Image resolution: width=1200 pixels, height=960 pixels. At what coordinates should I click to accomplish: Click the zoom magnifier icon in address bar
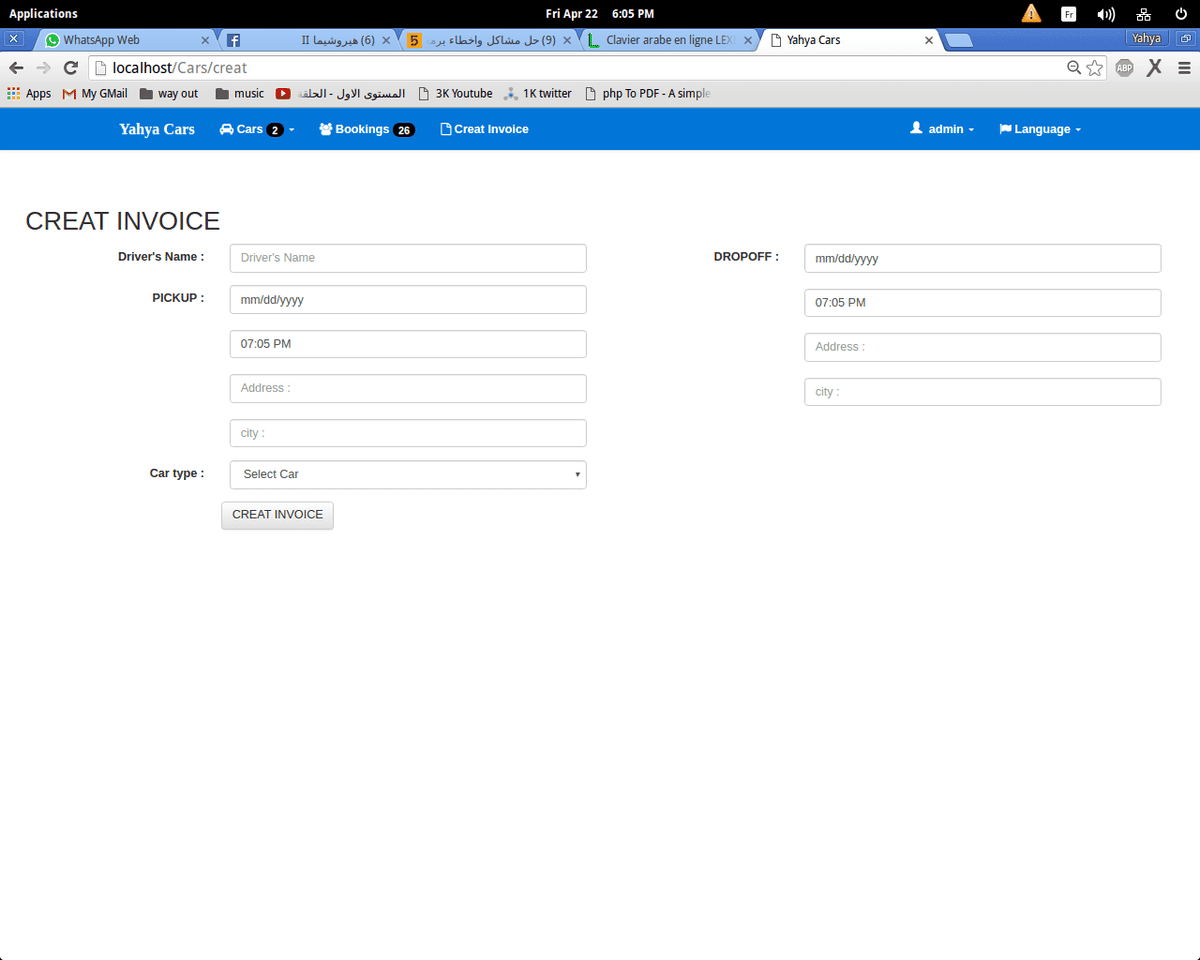click(x=1074, y=68)
